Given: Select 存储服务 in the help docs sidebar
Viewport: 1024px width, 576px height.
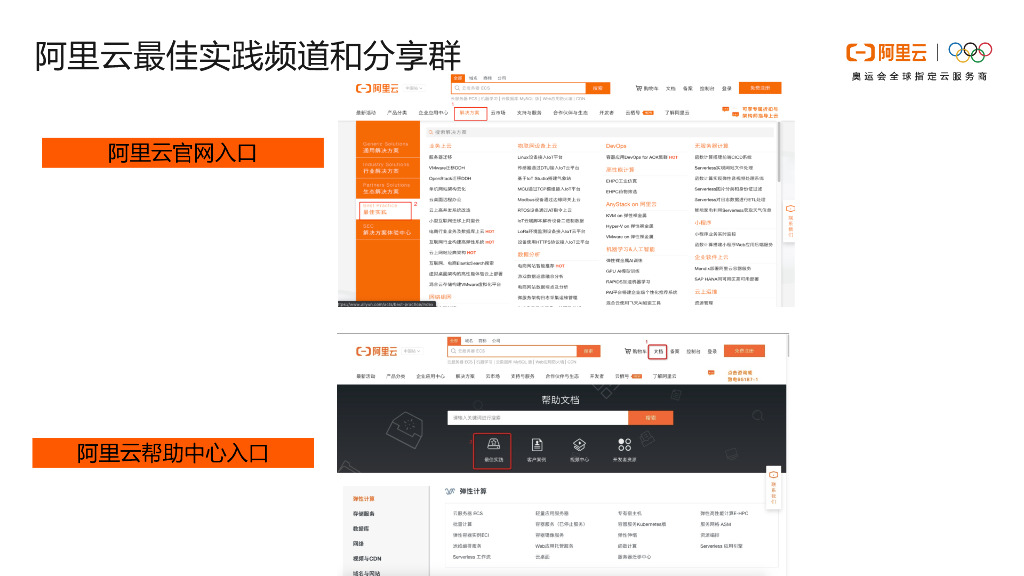Looking at the screenshot, I should point(364,514).
